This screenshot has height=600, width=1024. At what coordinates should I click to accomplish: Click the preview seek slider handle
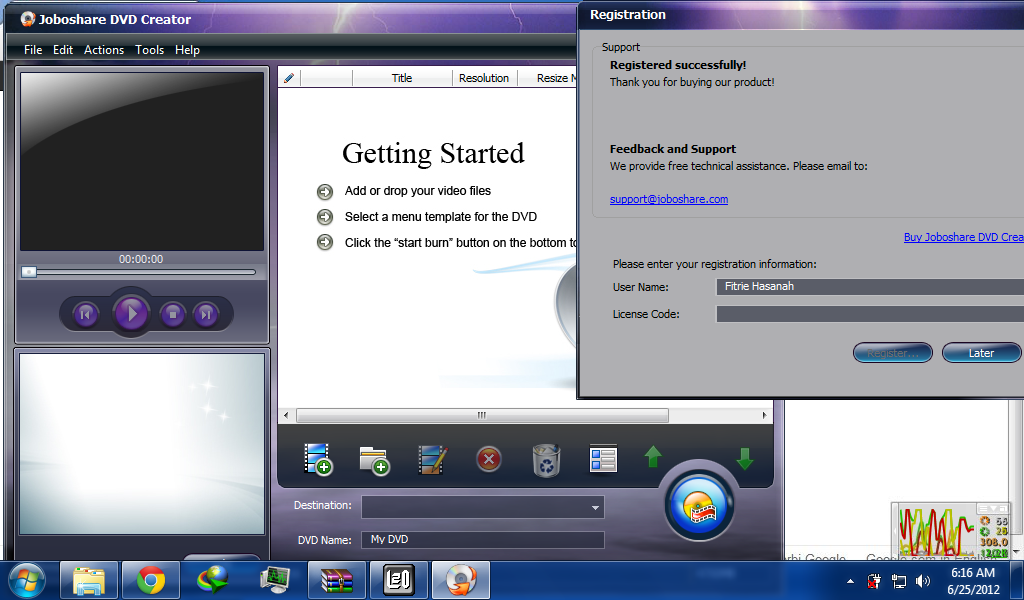[29, 272]
